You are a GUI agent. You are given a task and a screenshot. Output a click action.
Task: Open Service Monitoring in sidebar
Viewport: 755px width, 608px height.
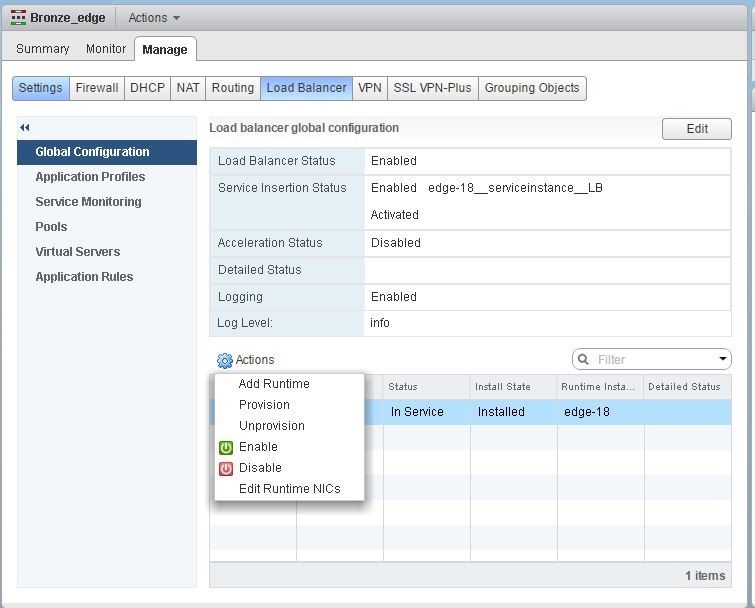click(x=89, y=202)
